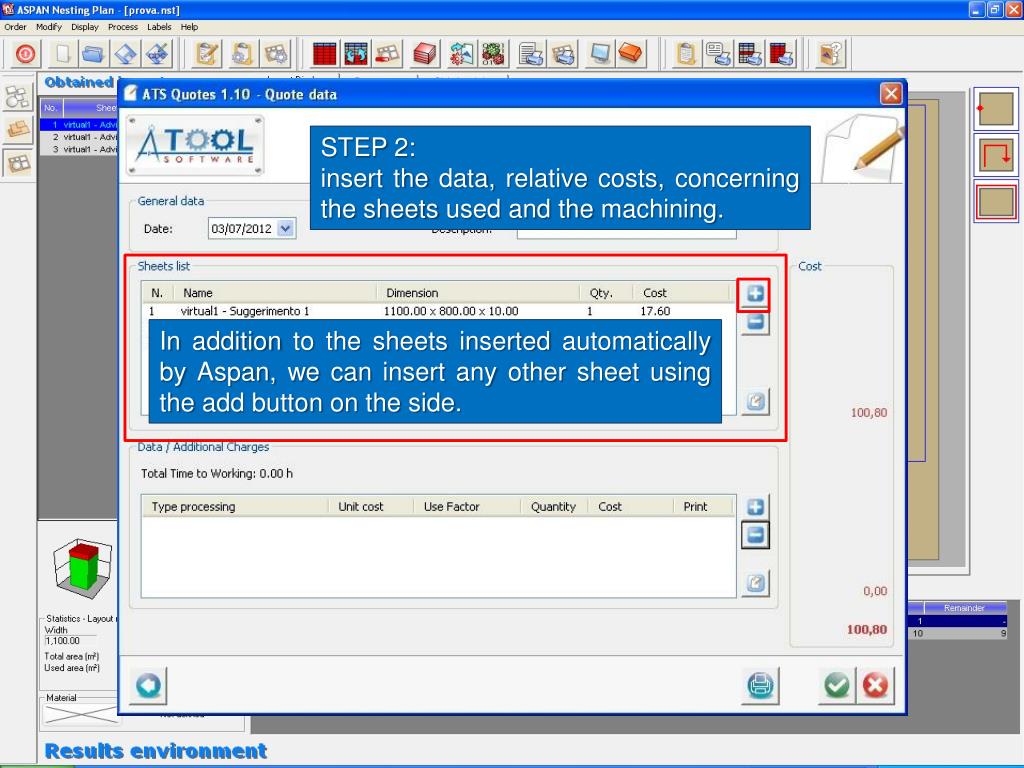Open a file with the blue folder icon
This screenshot has width=1024, height=768.
pyautogui.click(x=94, y=54)
